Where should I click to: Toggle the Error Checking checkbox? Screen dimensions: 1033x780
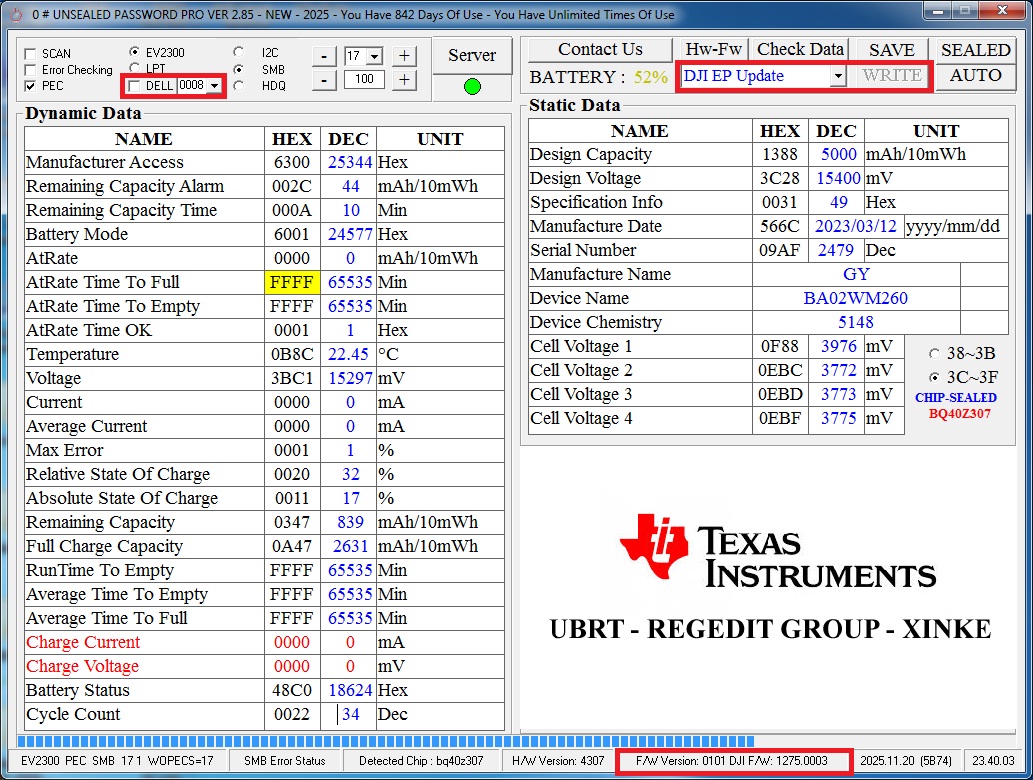[30, 70]
